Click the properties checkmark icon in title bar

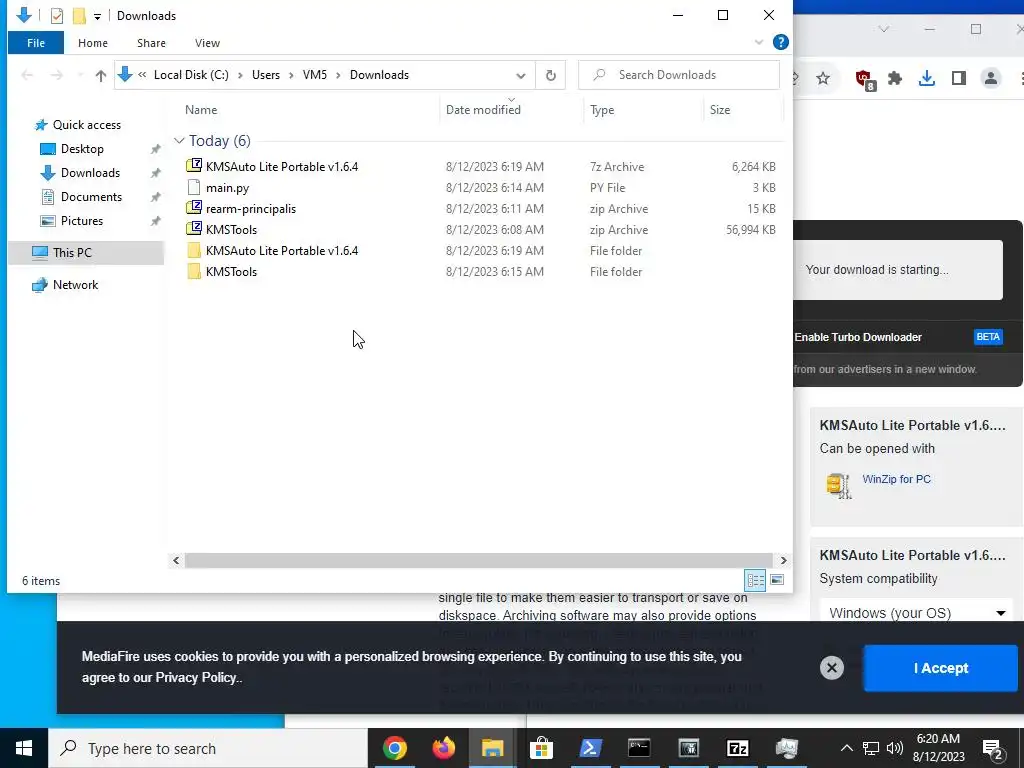(x=57, y=16)
